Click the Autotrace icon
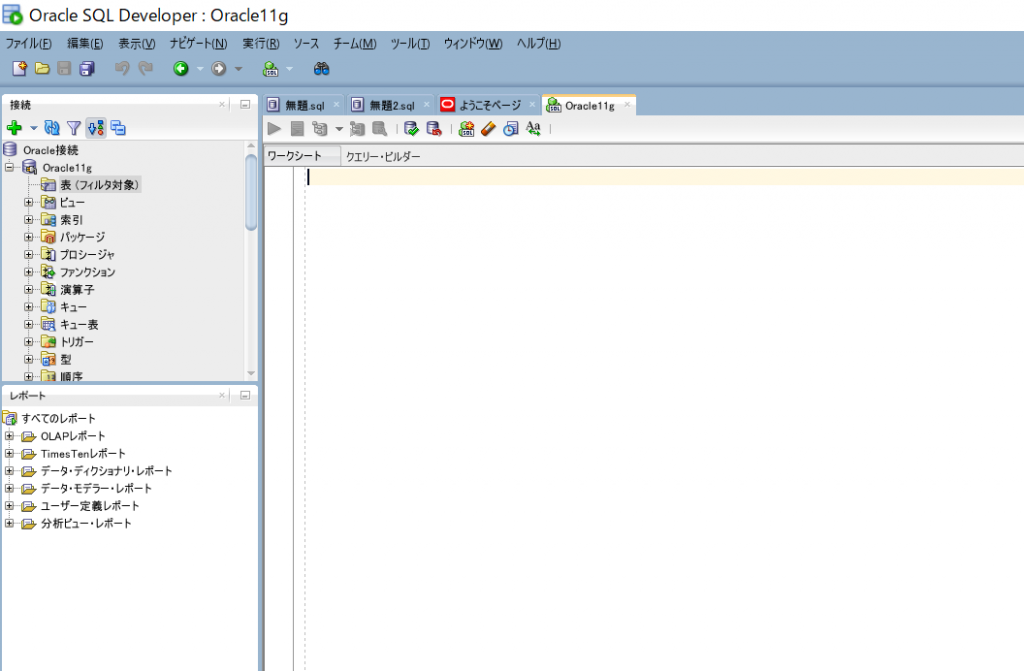This screenshot has height=671, width=1024. pos(357,129)
